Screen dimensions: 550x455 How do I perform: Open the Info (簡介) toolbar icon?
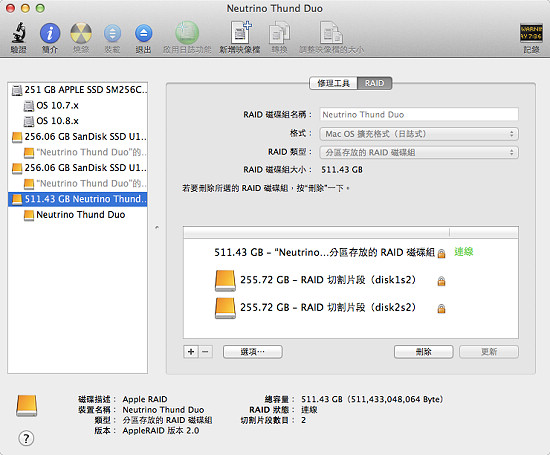tap(50, 33)
